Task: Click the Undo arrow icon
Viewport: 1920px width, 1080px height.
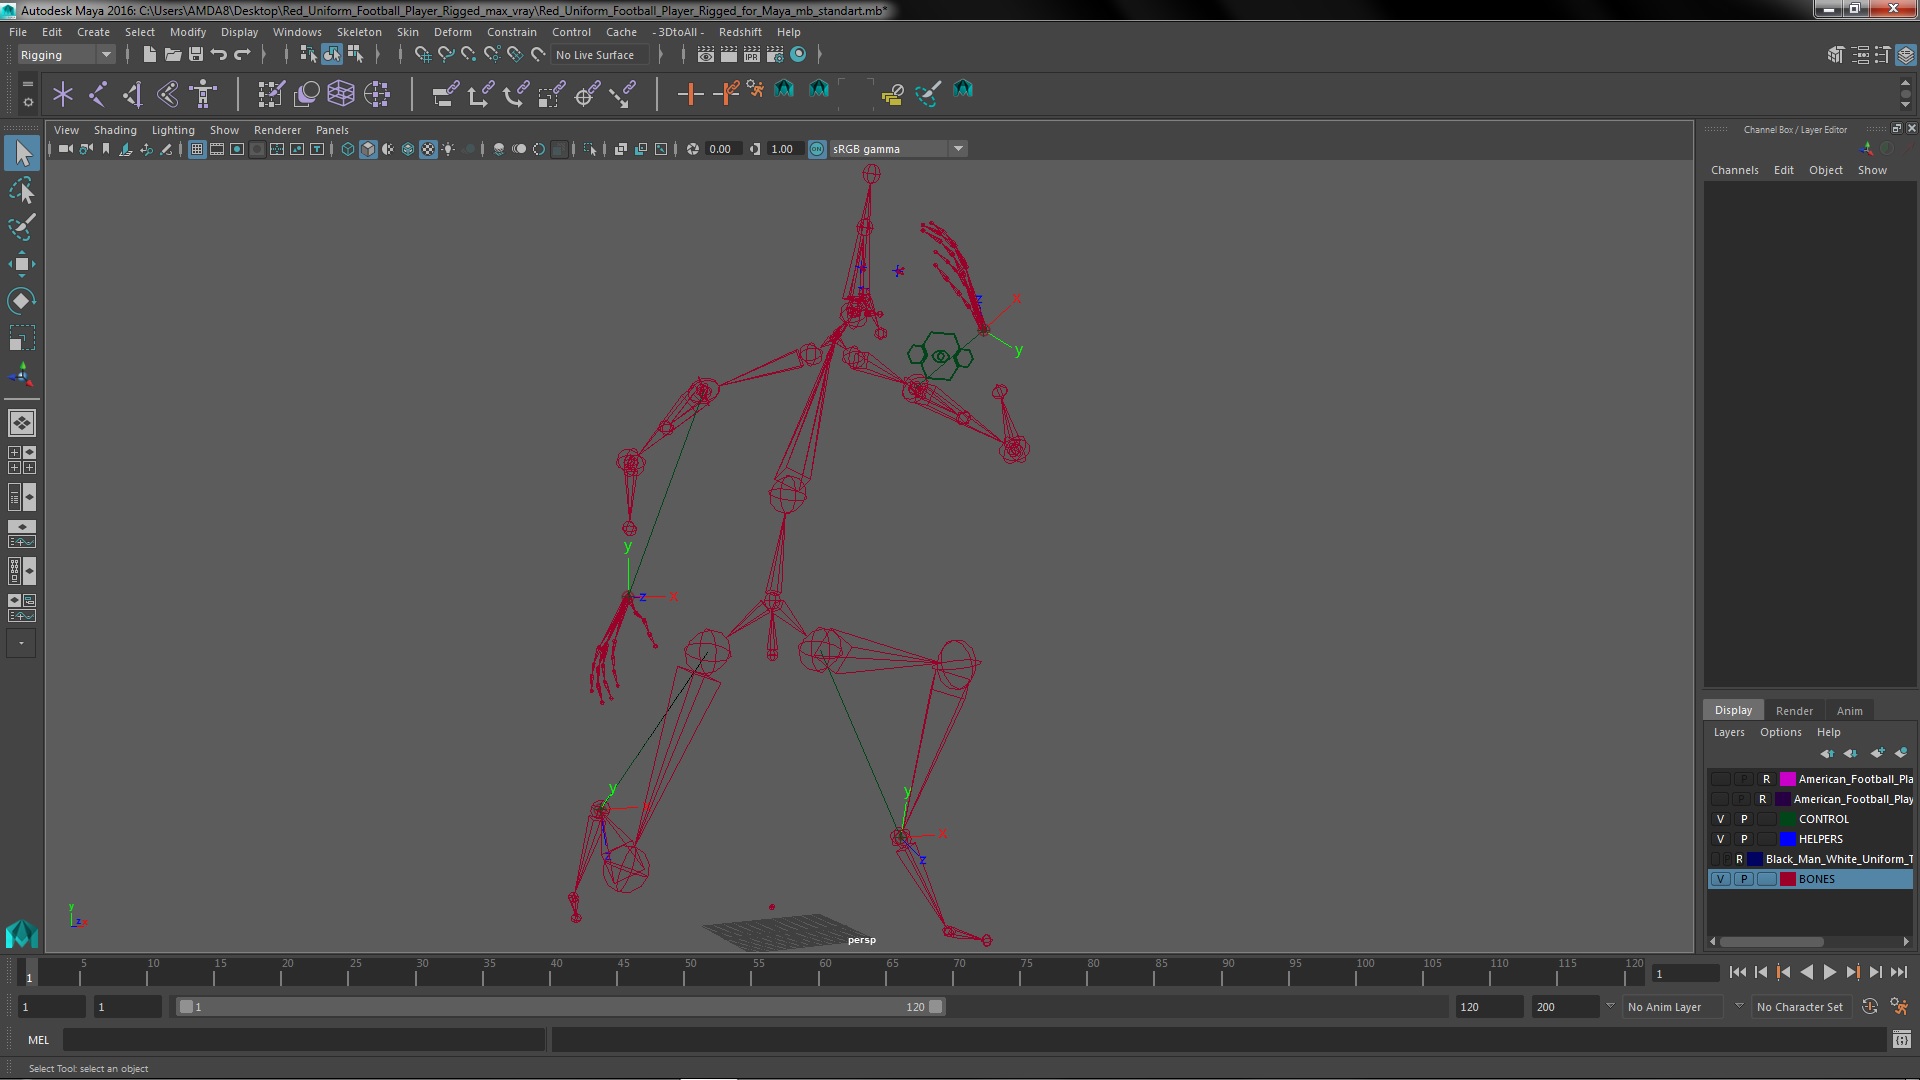Action: pos(219,54)
